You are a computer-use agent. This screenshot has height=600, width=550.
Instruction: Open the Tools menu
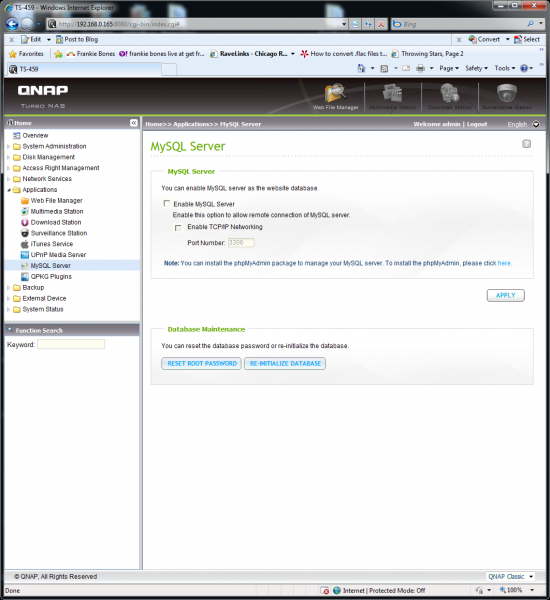tap(505, 68)
